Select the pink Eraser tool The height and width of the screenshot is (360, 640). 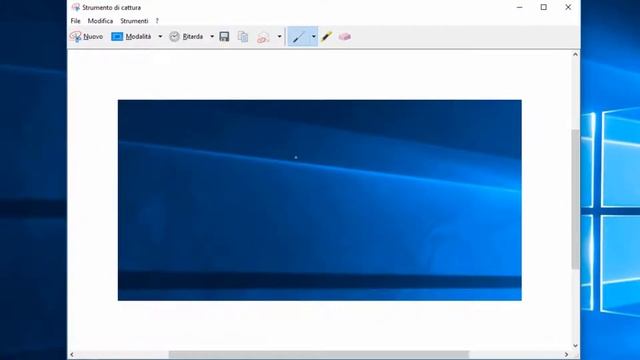tap(344, 37)
